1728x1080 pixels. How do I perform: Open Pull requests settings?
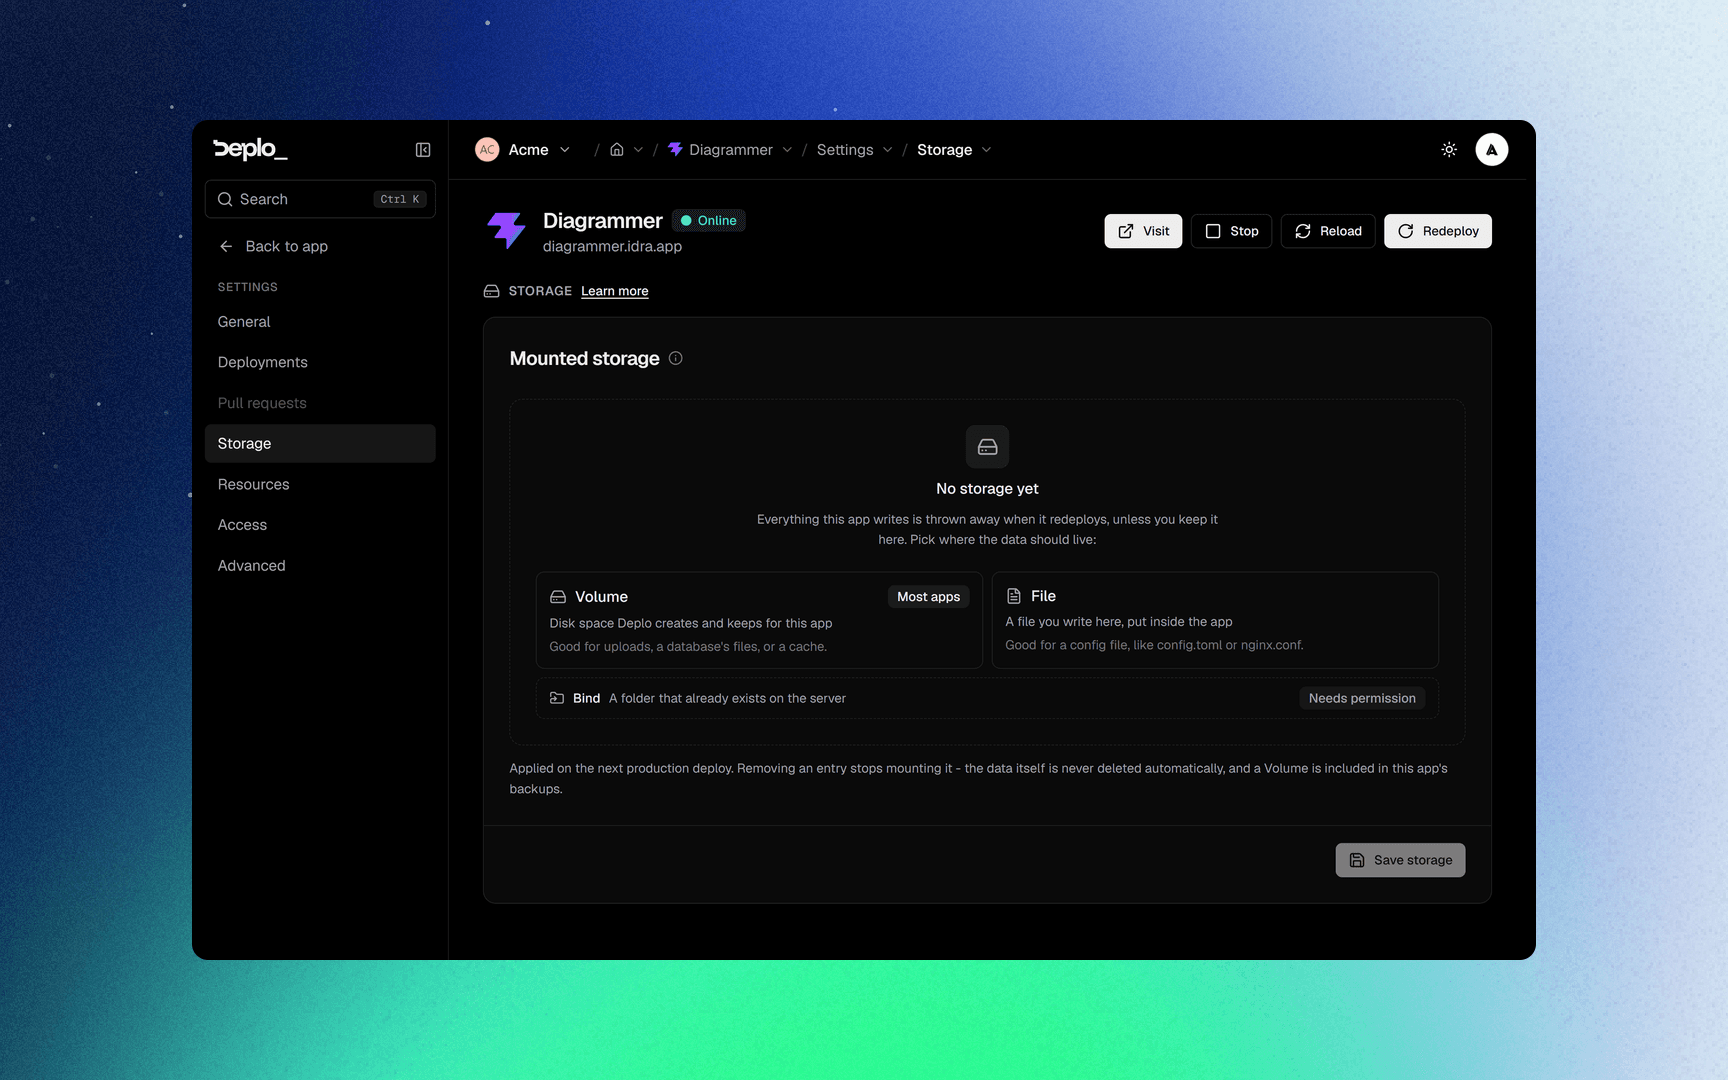click(320, 403)
